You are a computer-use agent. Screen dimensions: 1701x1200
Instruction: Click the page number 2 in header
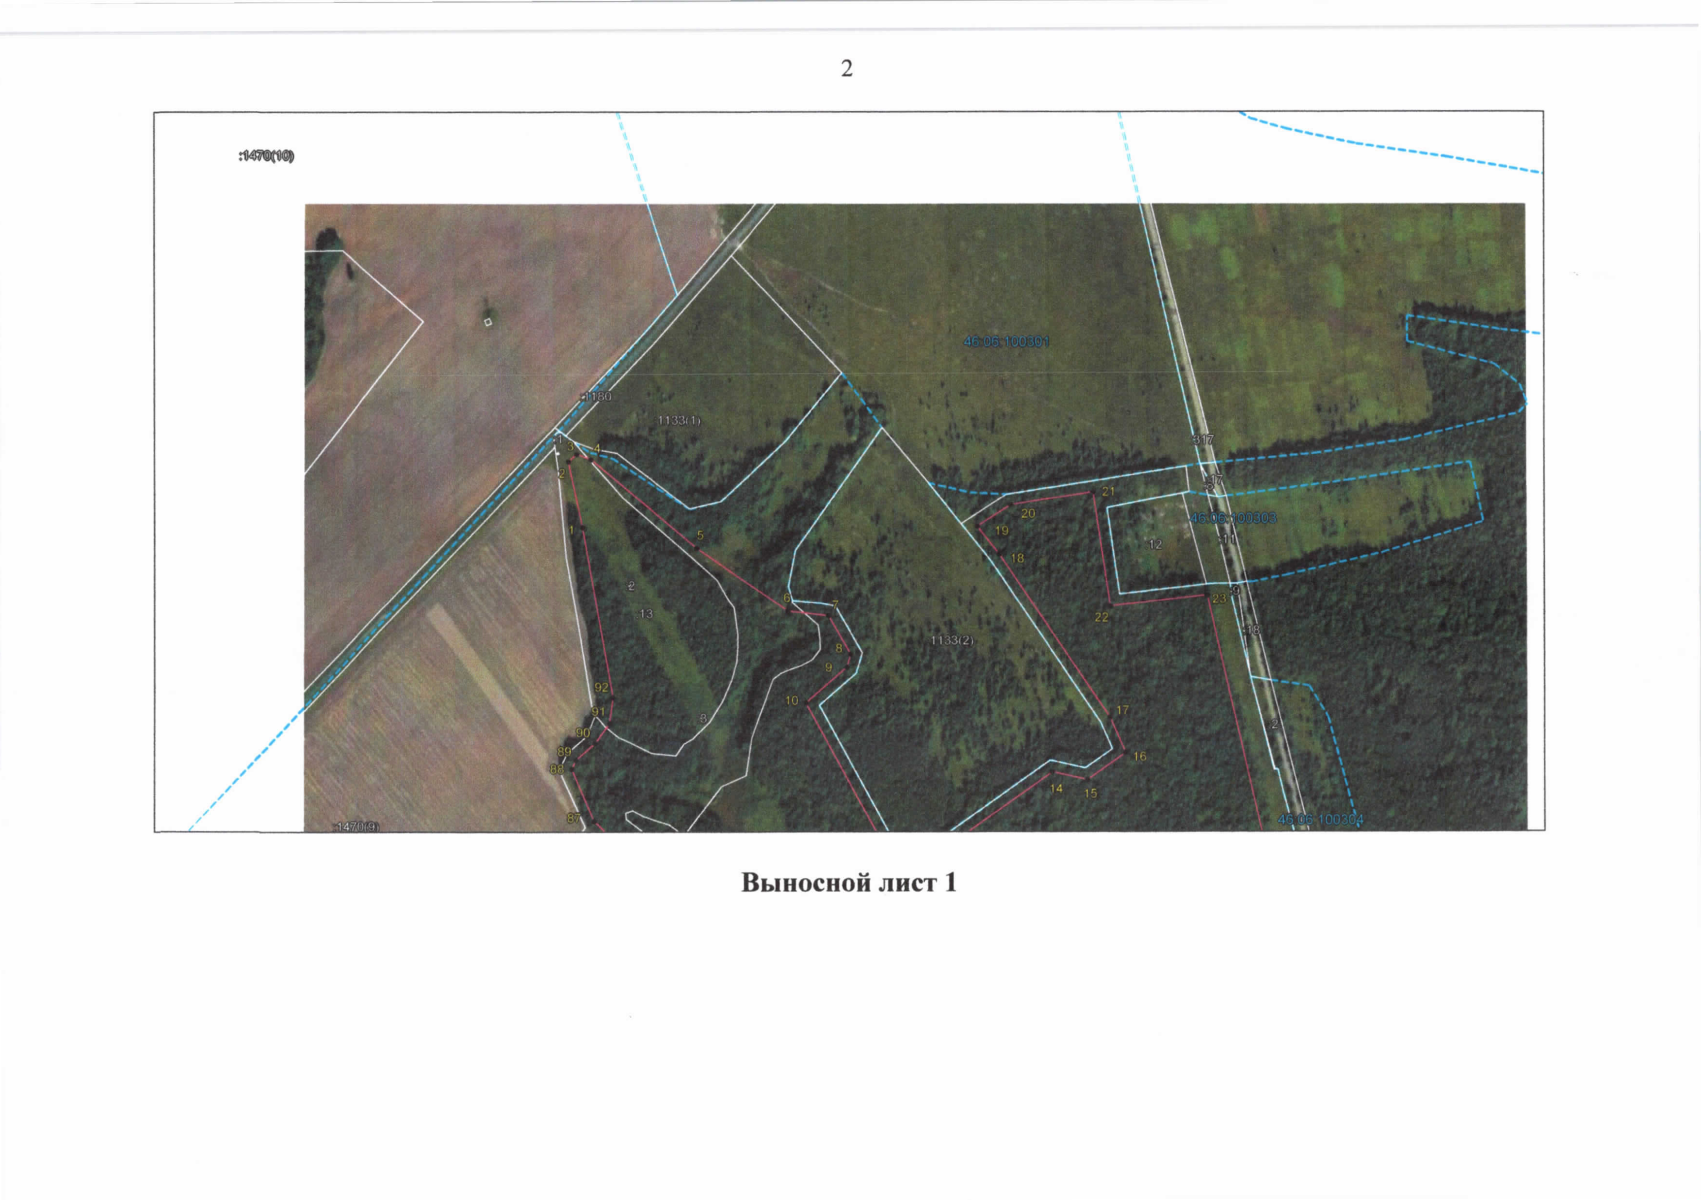click(847, 68)
